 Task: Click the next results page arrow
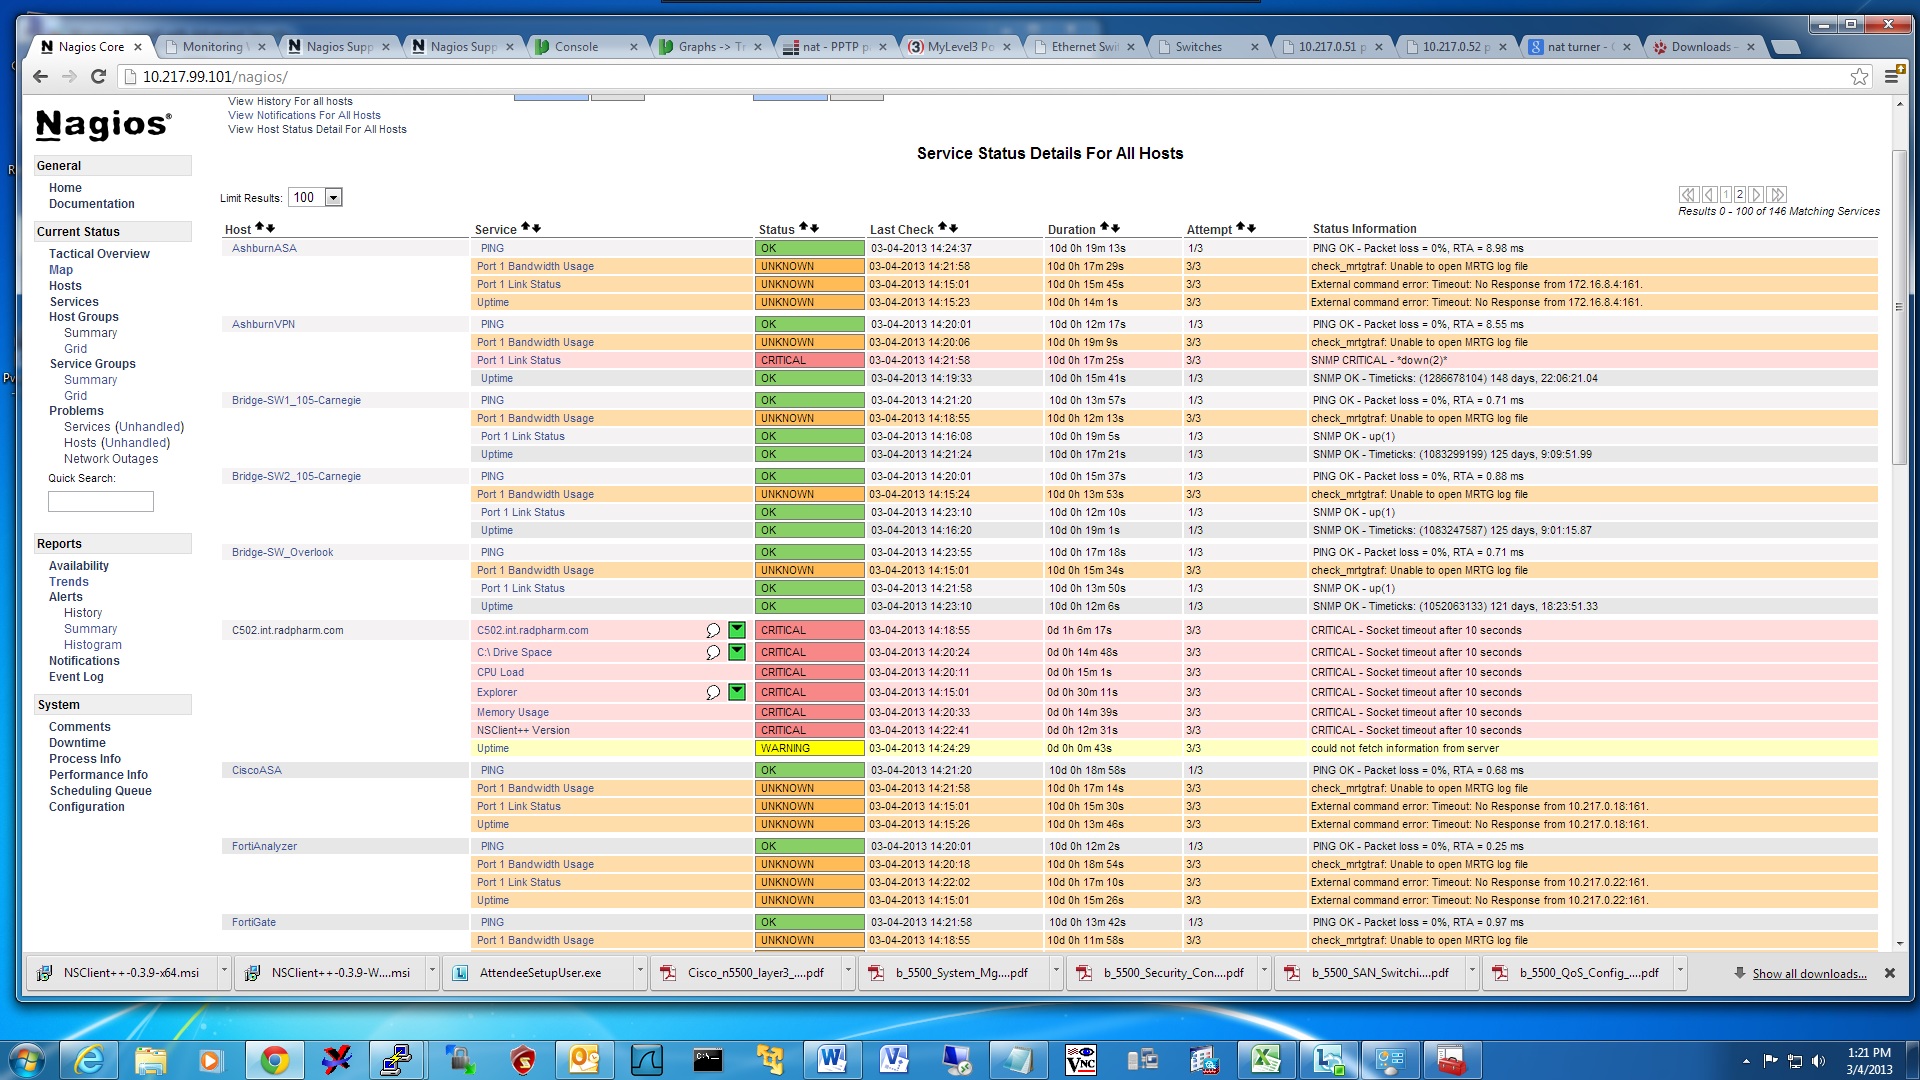[1756, 195]
